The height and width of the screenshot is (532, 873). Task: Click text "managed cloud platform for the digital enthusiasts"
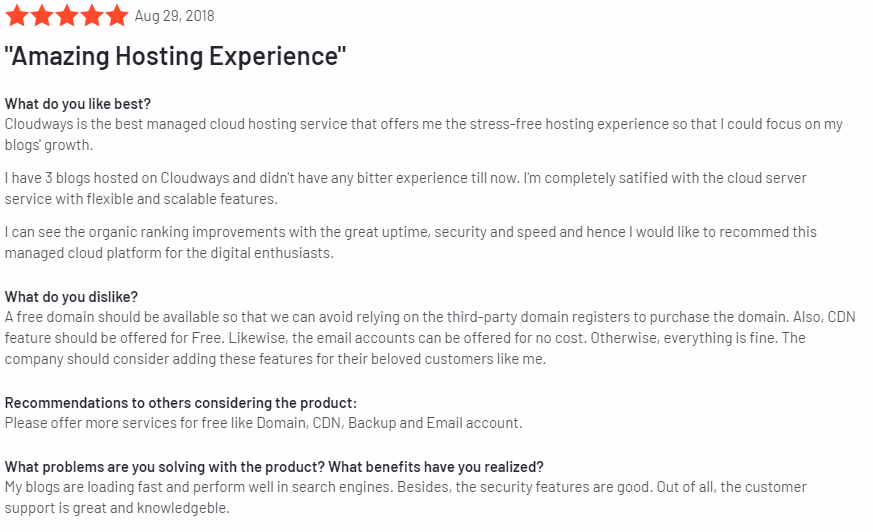point(169,253)
